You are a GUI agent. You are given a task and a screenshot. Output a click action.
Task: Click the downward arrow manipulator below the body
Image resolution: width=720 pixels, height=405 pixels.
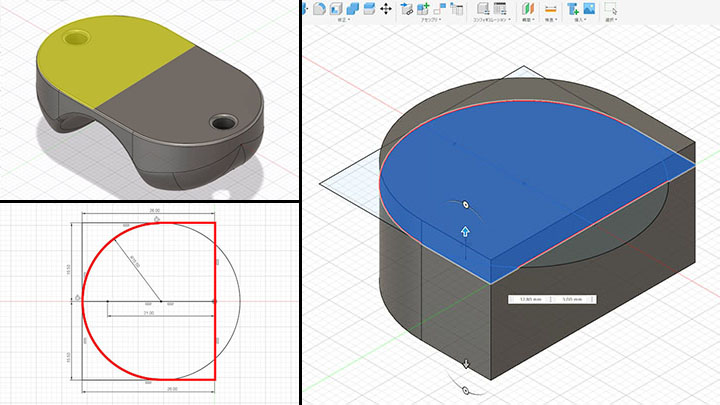pyautogui.click(x=465, y=363)
